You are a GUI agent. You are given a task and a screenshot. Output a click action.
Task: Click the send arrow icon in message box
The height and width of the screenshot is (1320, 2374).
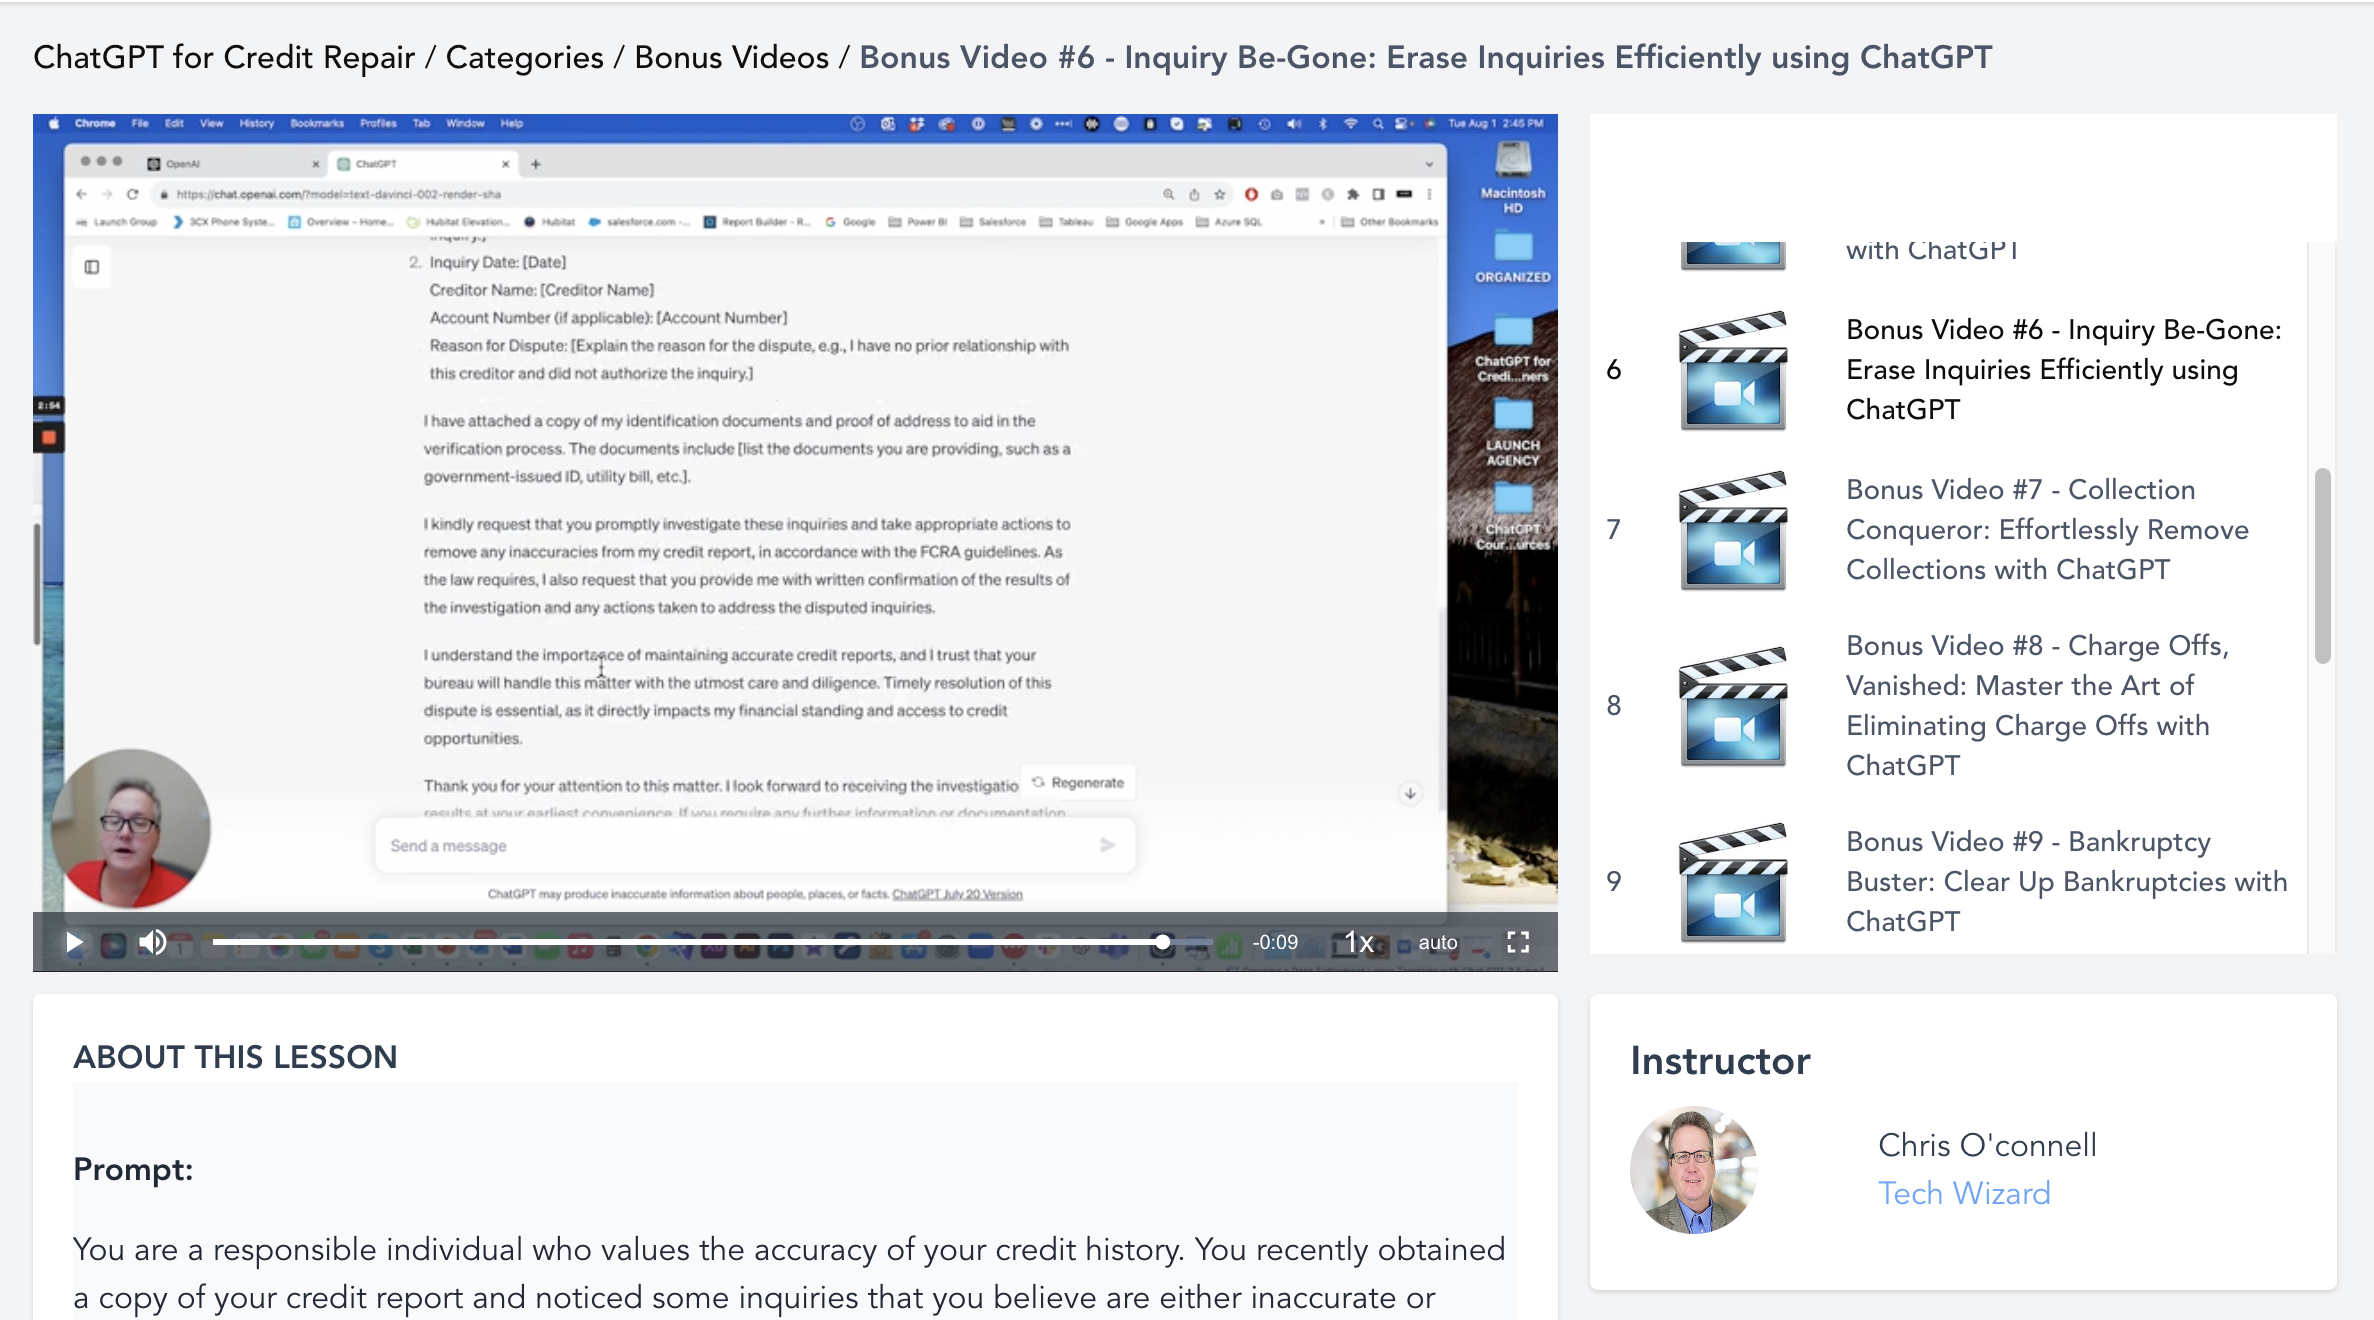pos(1107,845)
